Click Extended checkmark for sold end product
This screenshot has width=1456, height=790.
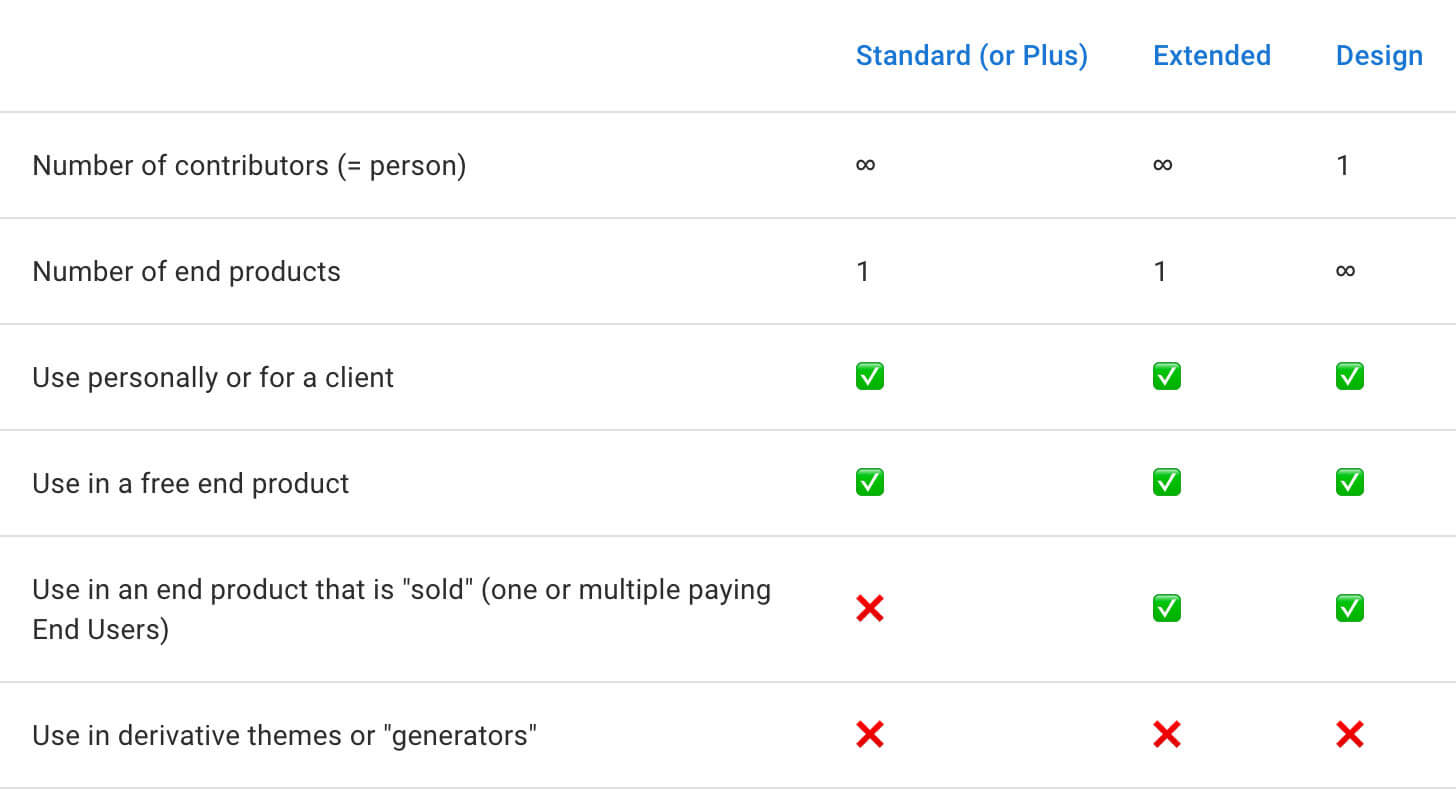pyautogui.click(x=1167, y=608)
